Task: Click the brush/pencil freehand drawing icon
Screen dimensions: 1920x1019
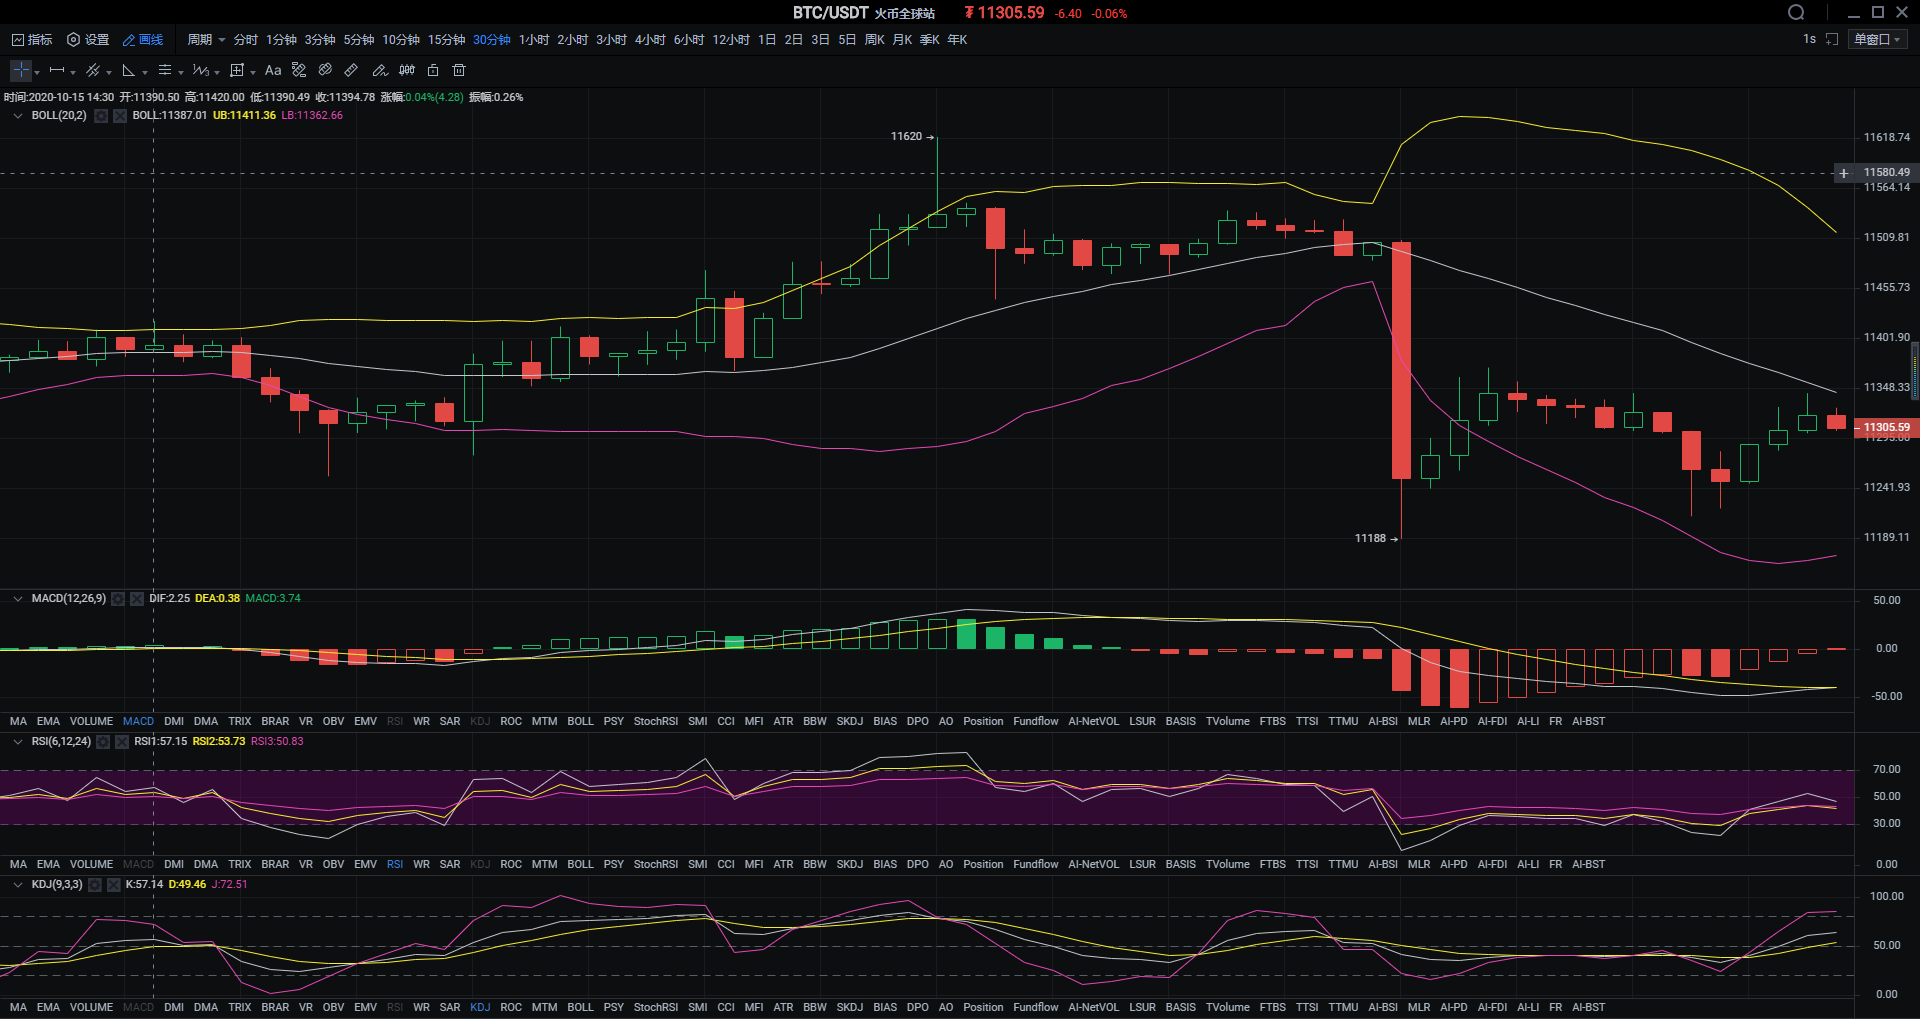Action: tap(379, 70)
